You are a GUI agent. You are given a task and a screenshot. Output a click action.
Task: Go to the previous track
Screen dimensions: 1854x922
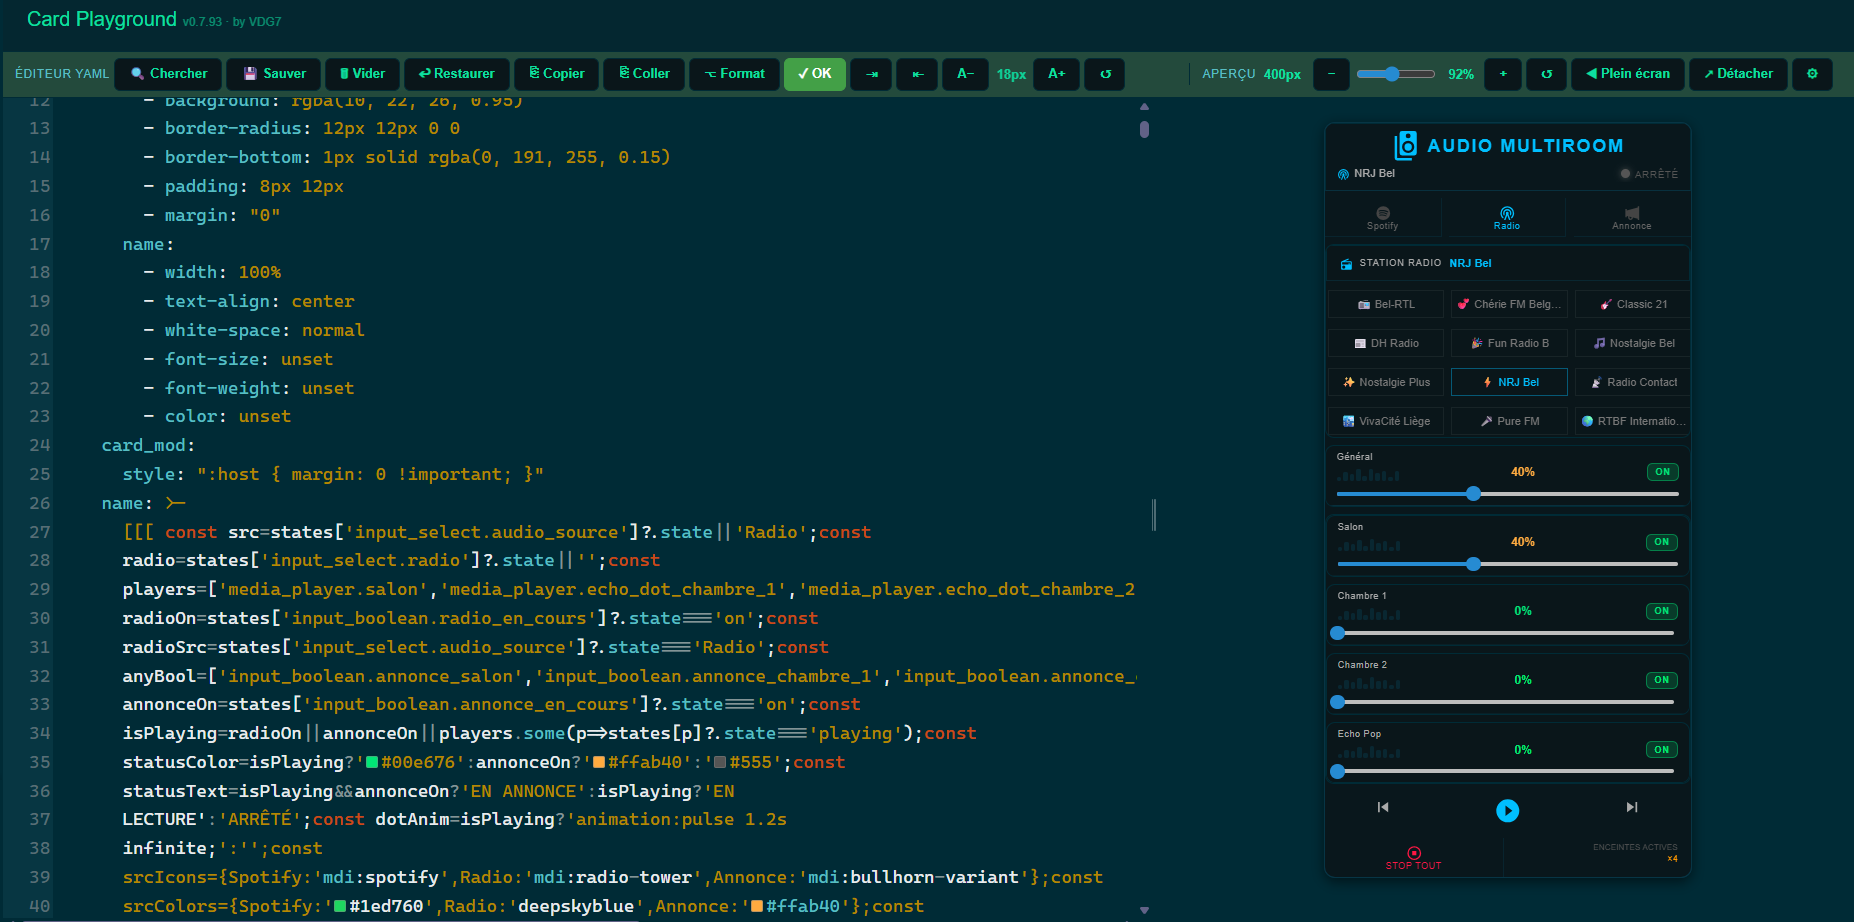click(1383, 808)
